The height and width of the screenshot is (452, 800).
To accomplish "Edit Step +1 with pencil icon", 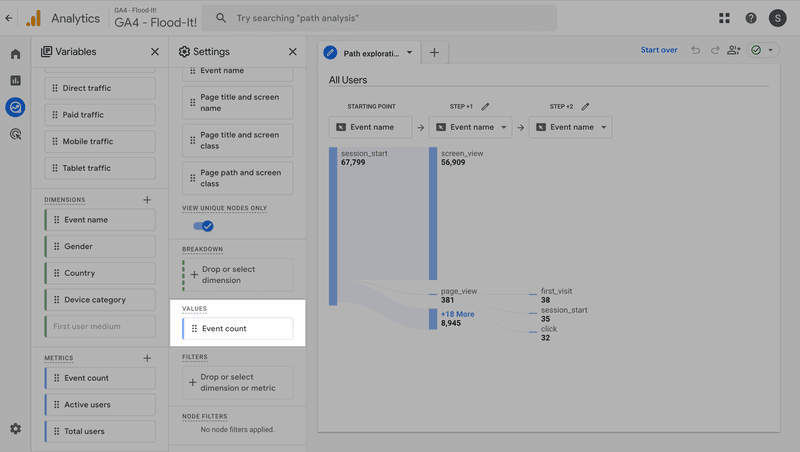I will coord(486,106).
